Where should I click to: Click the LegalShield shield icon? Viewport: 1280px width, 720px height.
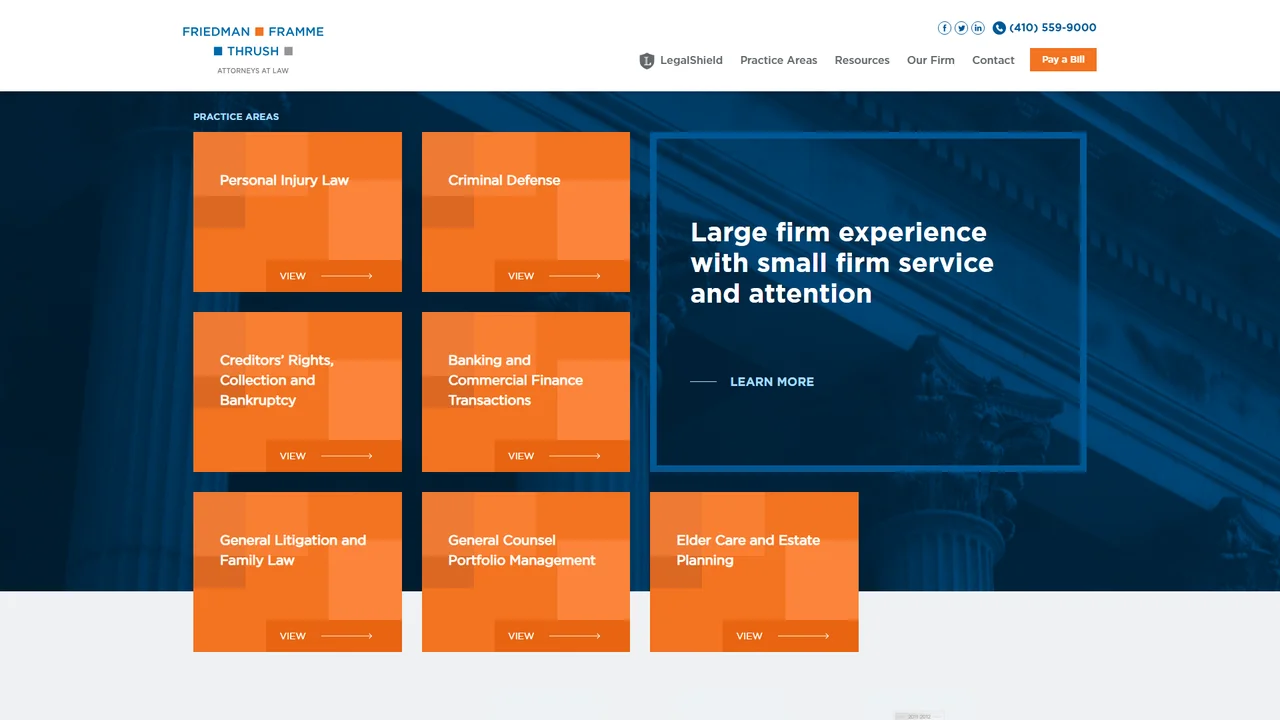[647, 61]
